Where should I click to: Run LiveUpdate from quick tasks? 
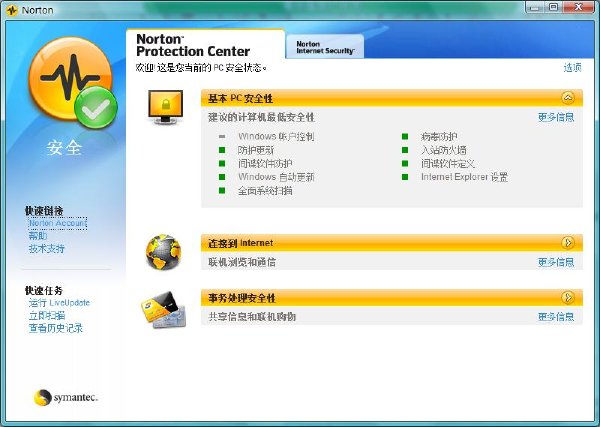click(x=59, y=303)
